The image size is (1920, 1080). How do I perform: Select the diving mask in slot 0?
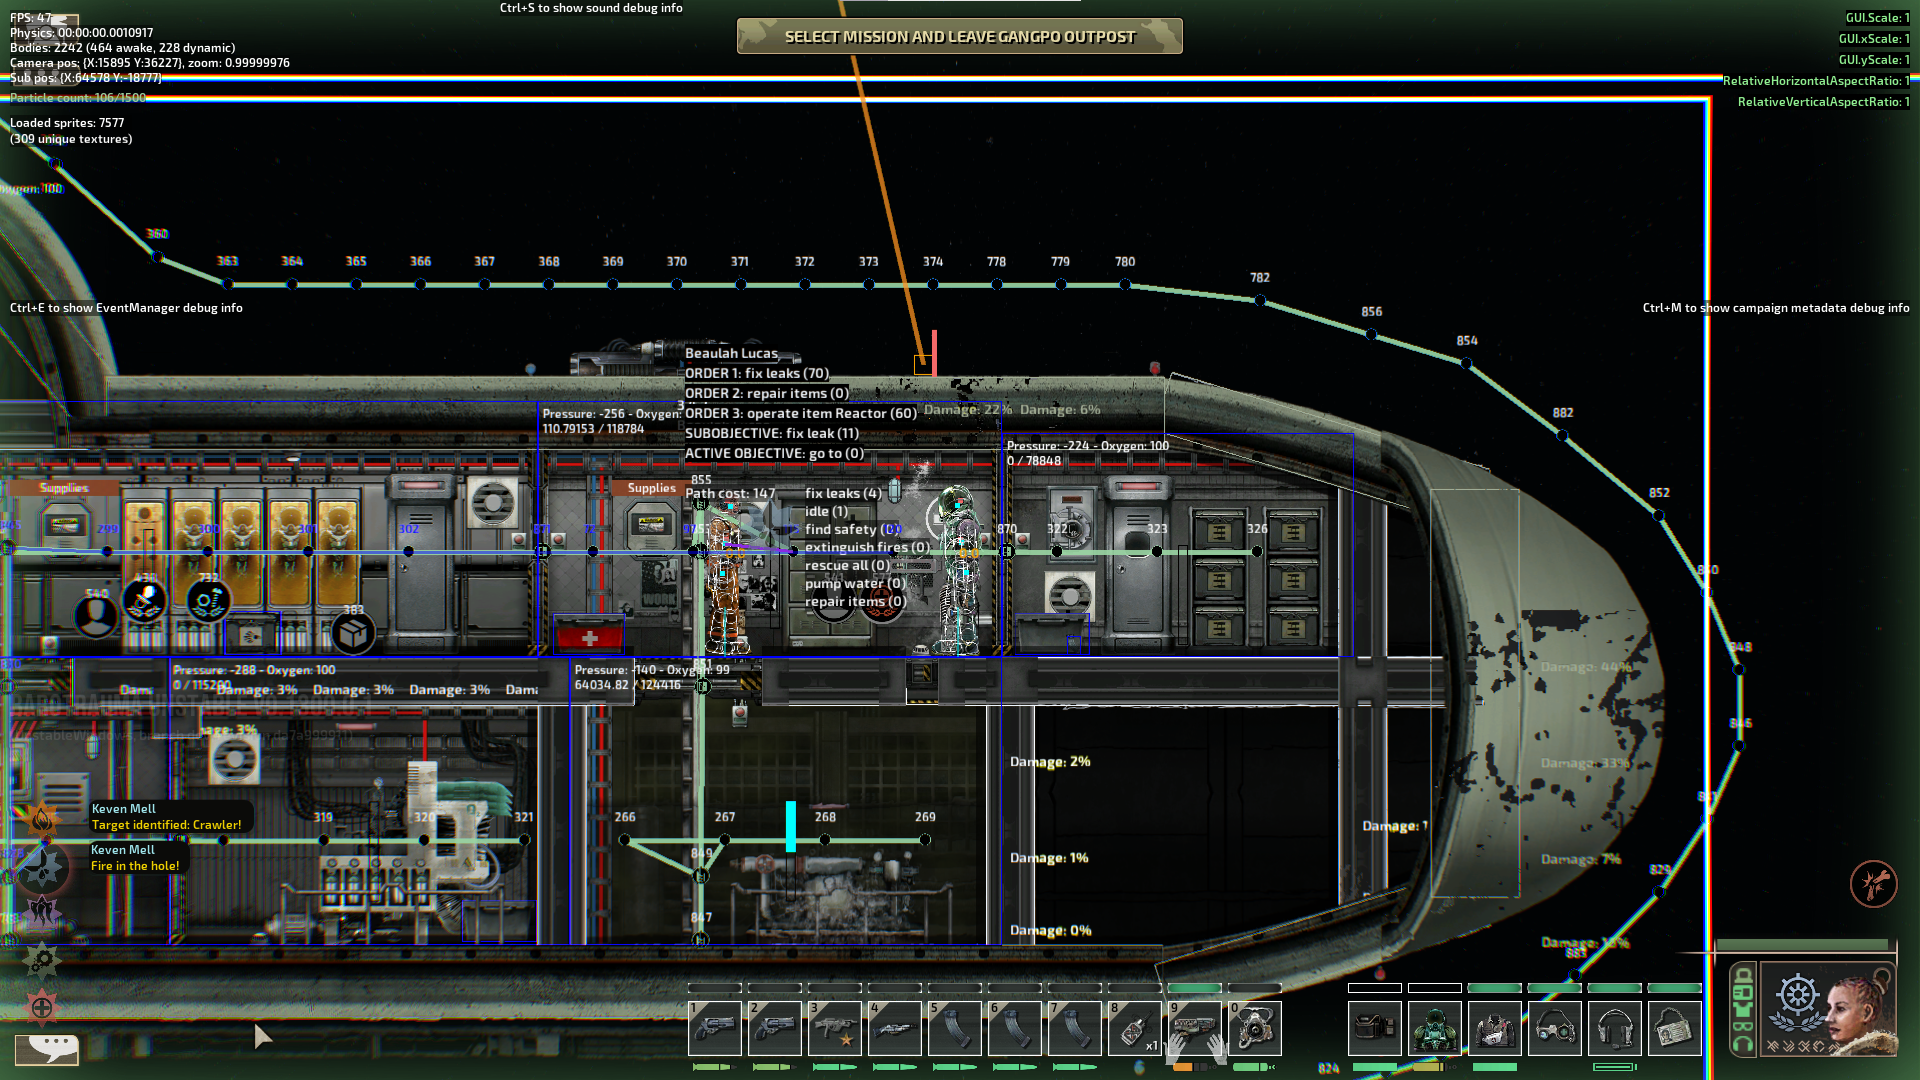[x=1254, y=1028]
